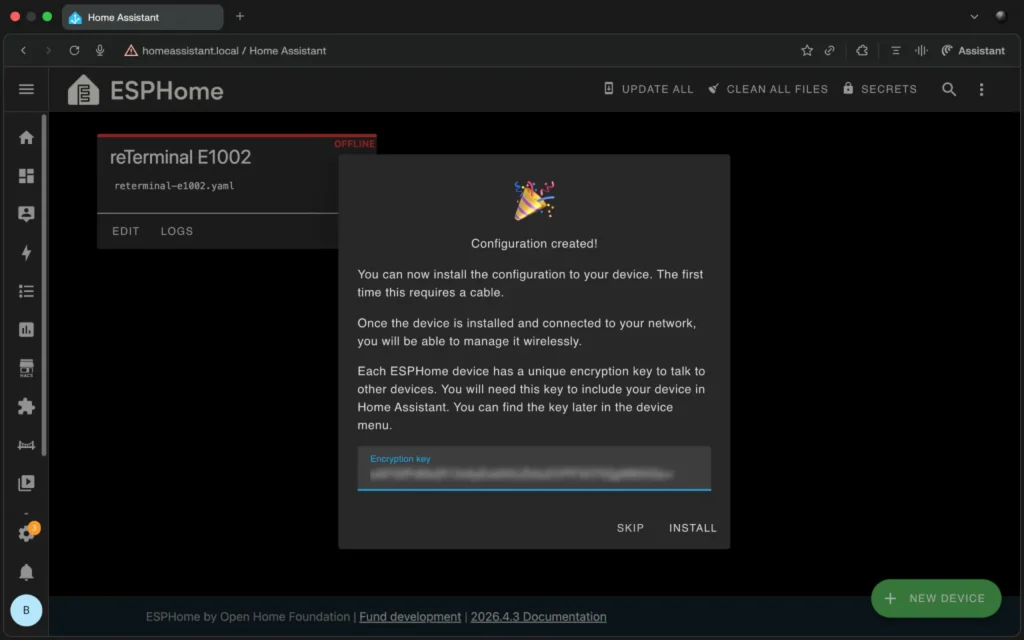Open the Notifications bell icon

click(26, 572)
